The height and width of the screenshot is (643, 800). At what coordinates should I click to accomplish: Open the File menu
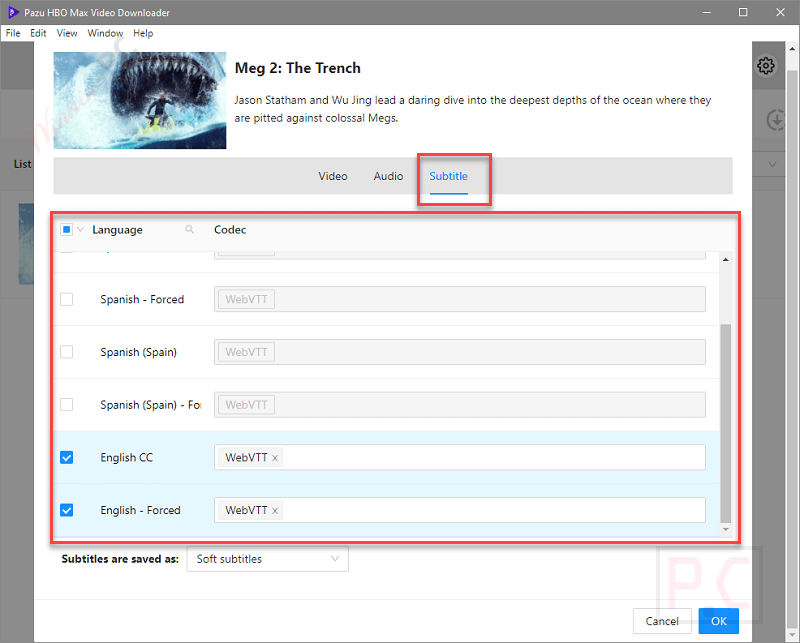coord(13,33)
